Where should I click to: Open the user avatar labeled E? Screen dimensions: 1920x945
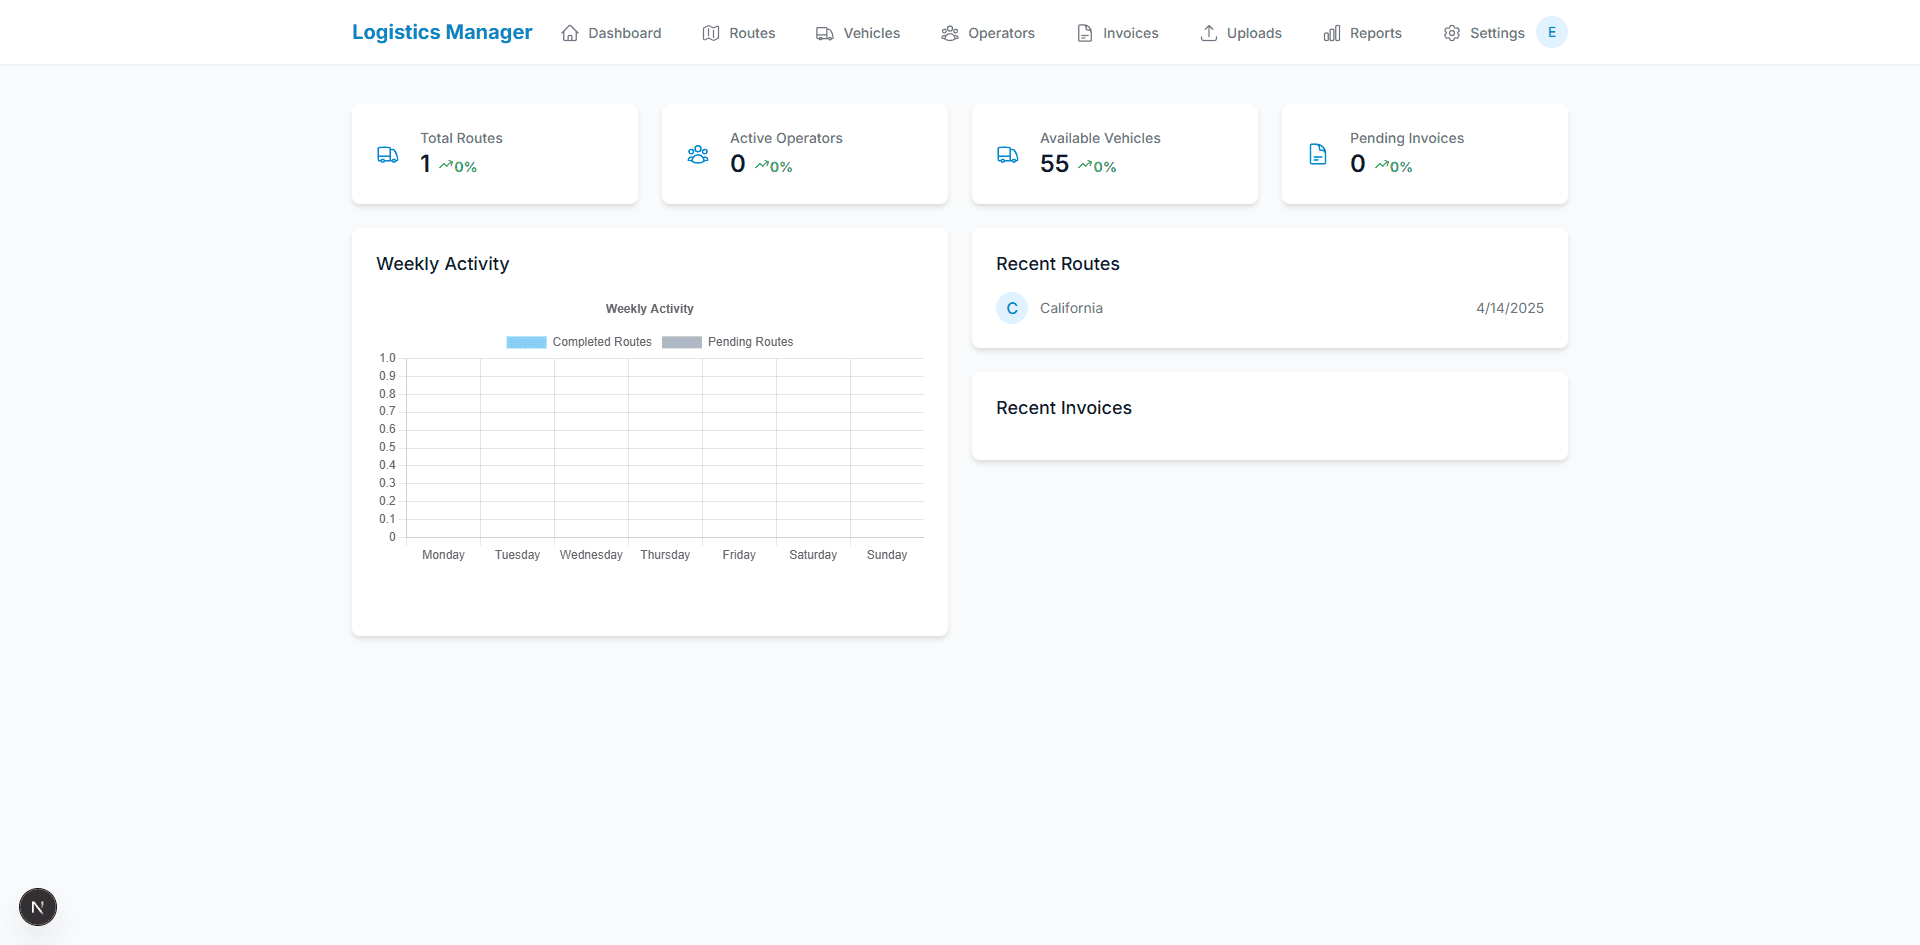click(1552, 32)
